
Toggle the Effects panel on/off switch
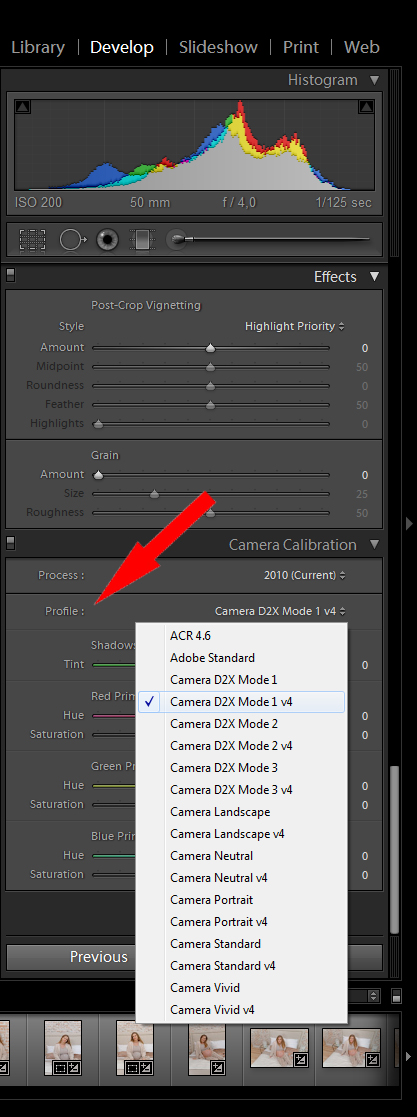[11, 274]
